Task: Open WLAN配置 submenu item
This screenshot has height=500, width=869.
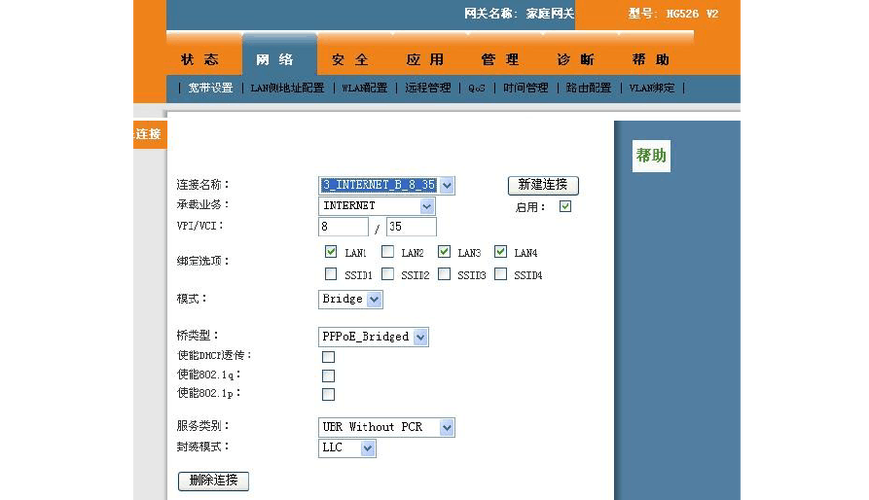Action: click(365, 88)
